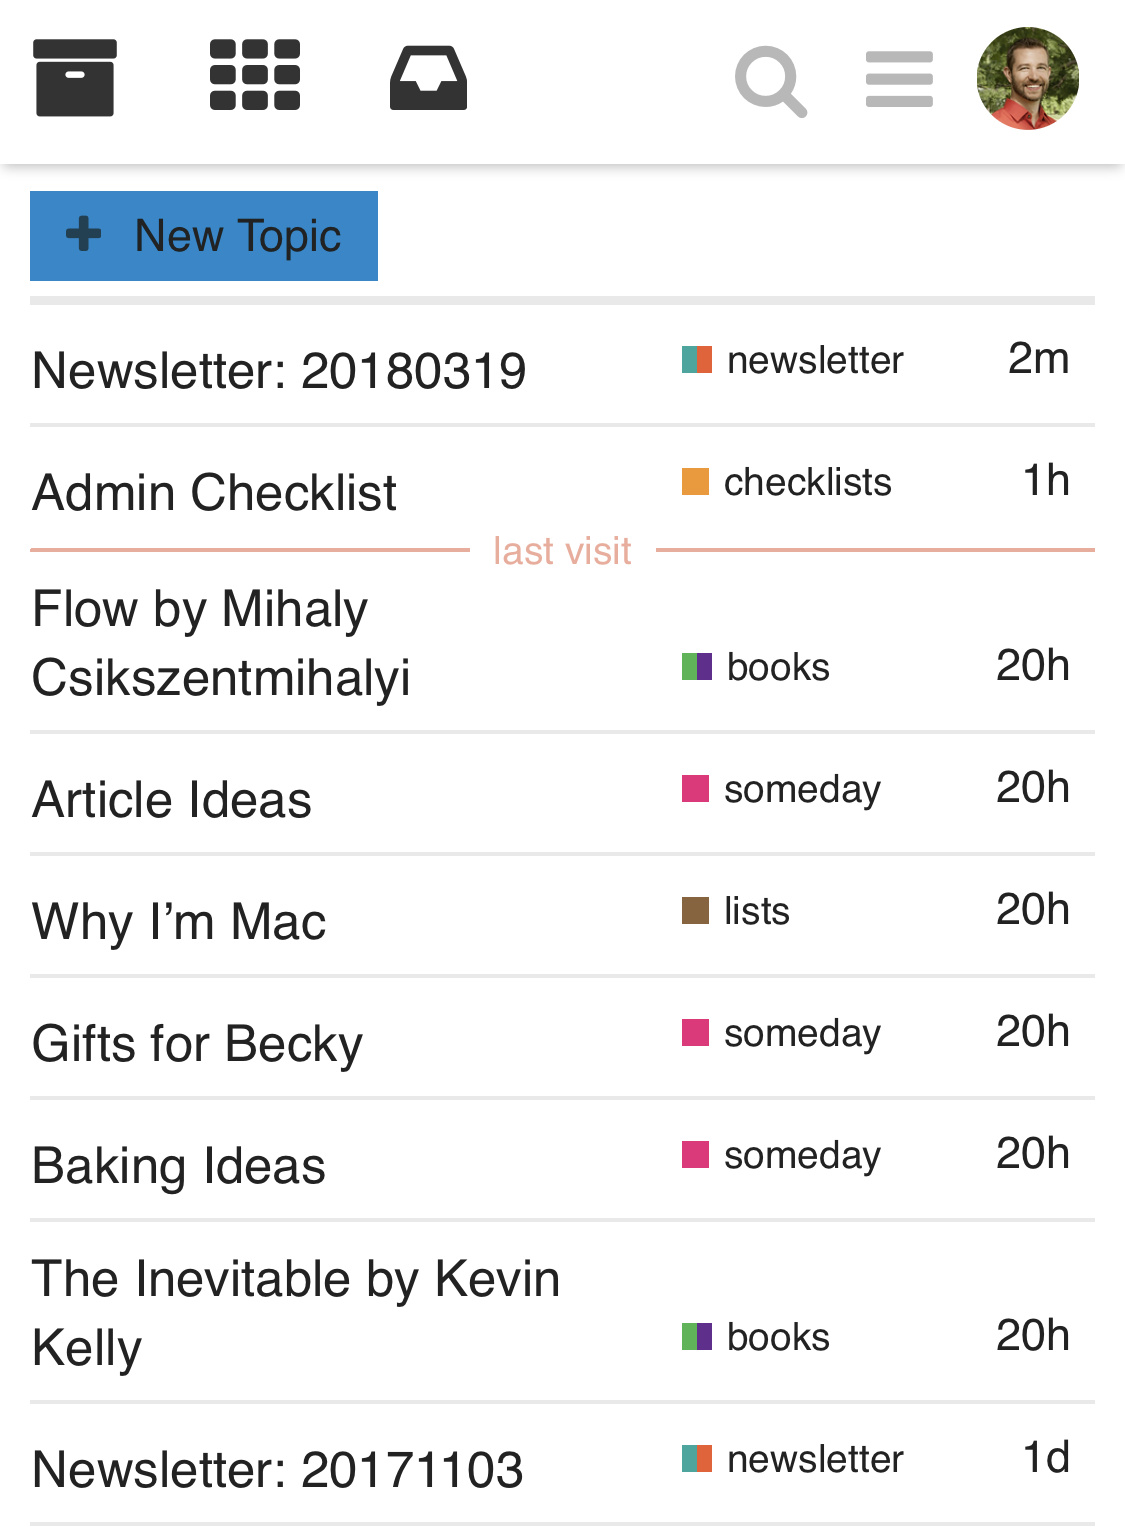Open The Inevitable by Kevin Kelly topic
The height and width of the screenshot is (1527, 1125).
tap(295, 1312)
